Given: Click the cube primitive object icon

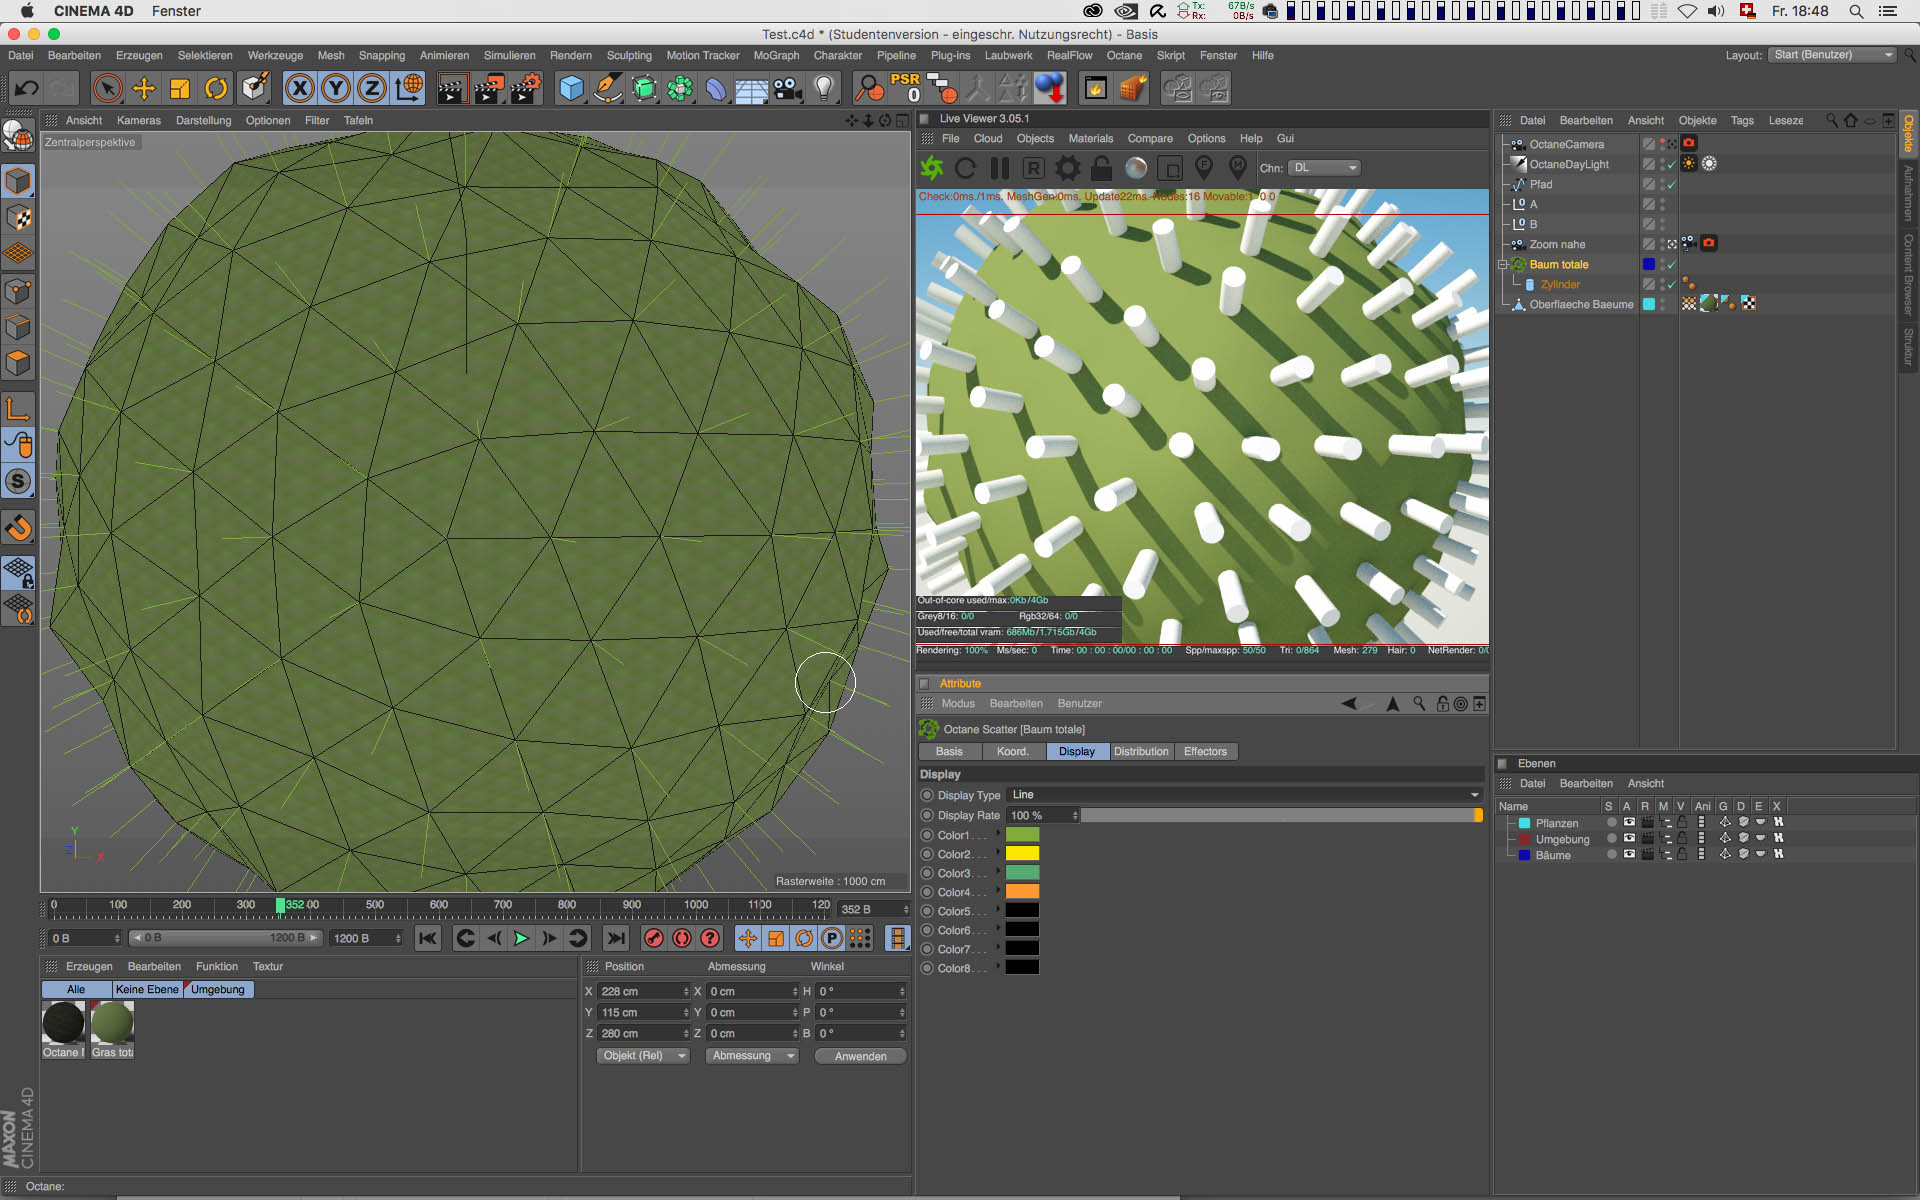Looking at the screenshot, I should pyautogui.click(x=571, y=89).
